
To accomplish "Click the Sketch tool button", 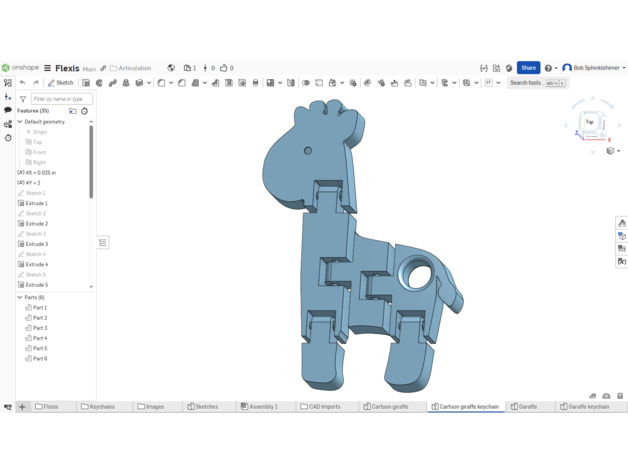I will 61,83.
